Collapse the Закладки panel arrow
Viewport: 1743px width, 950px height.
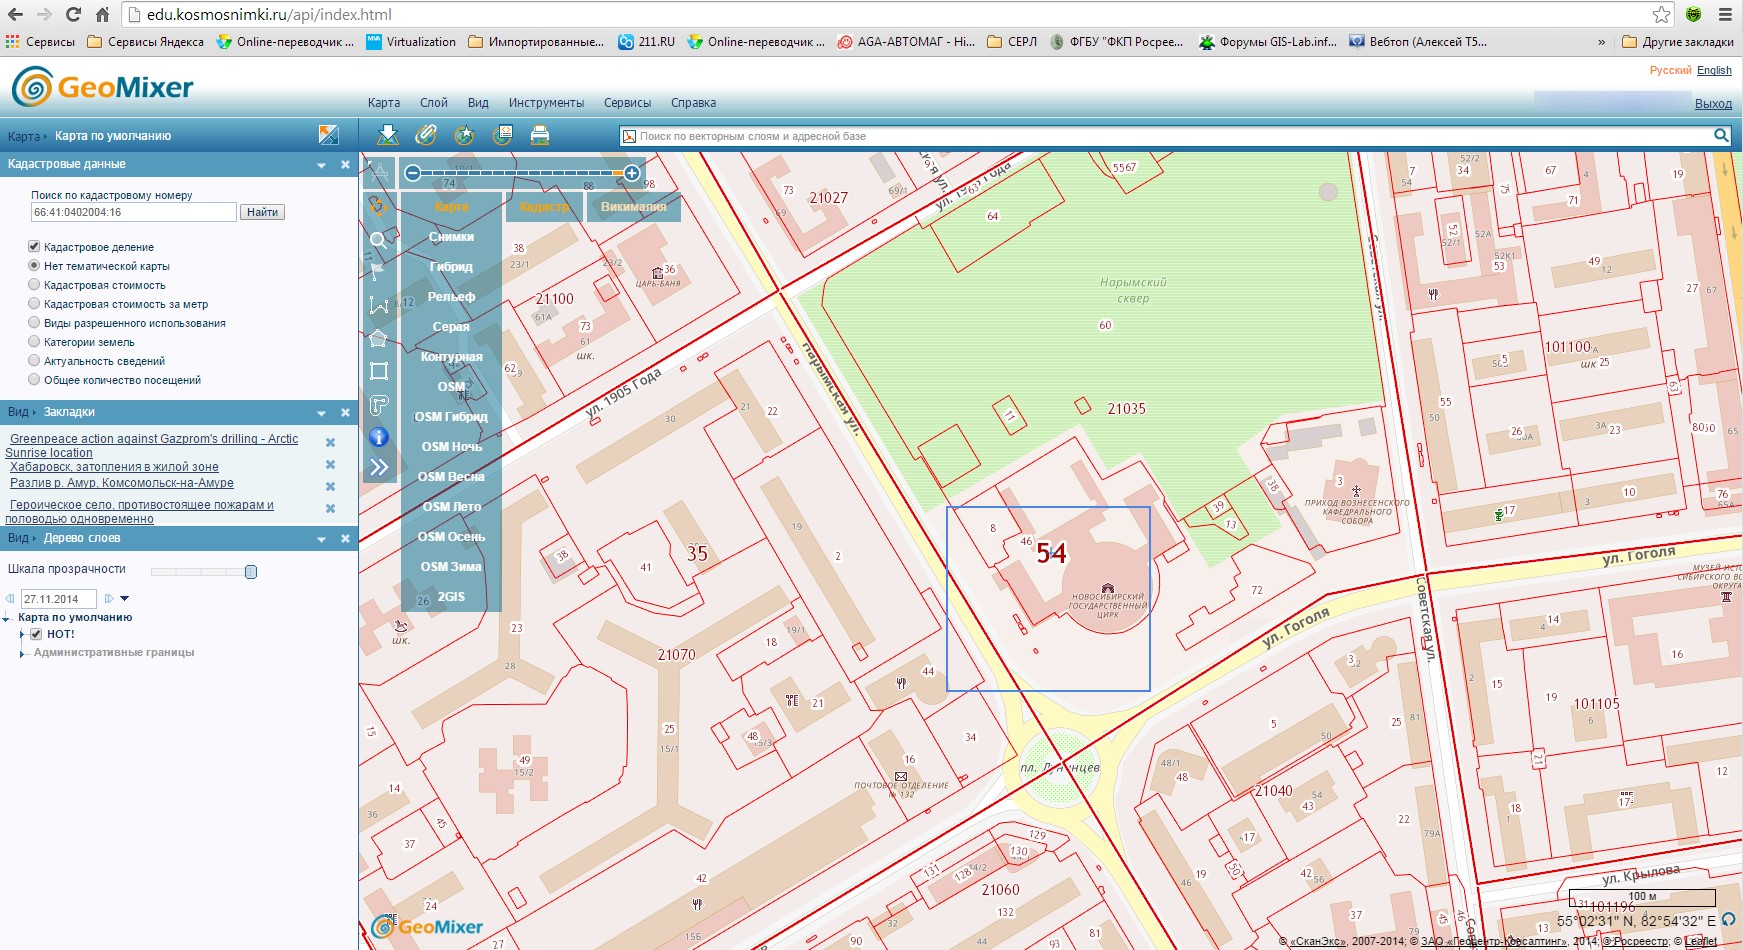tap(322, 413)
